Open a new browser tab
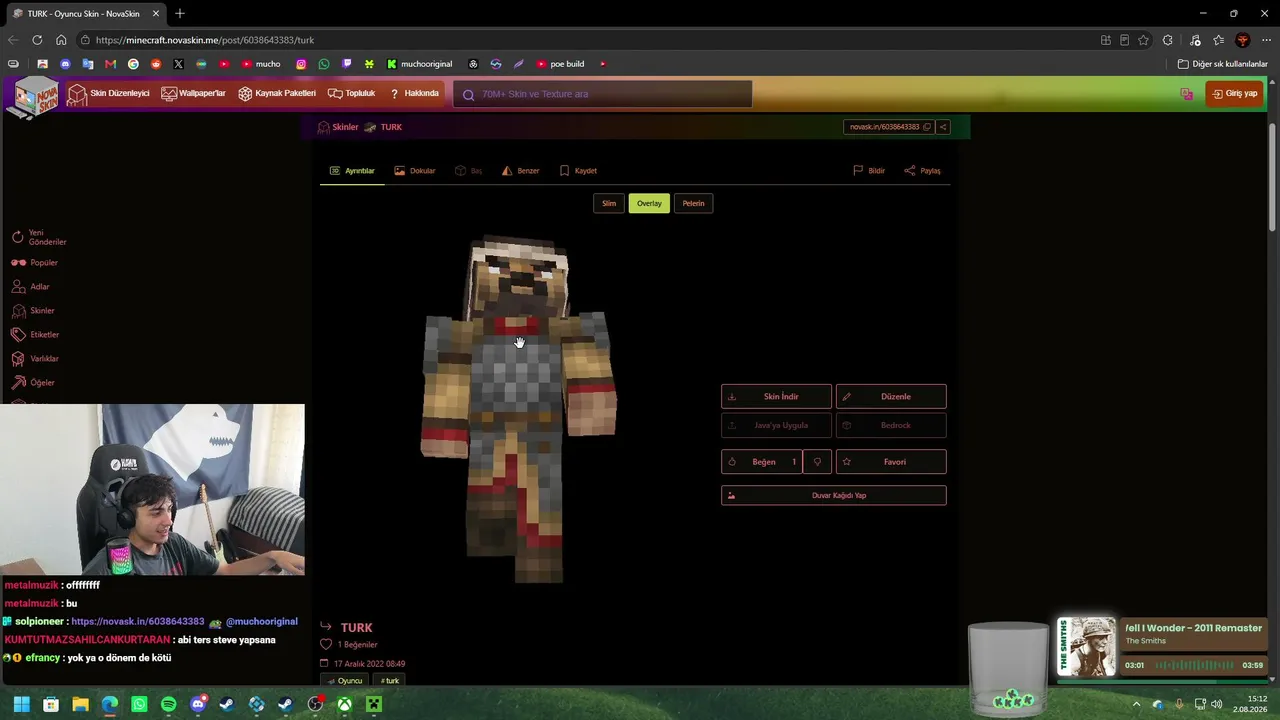1280x720 pixels. [180, 14]
